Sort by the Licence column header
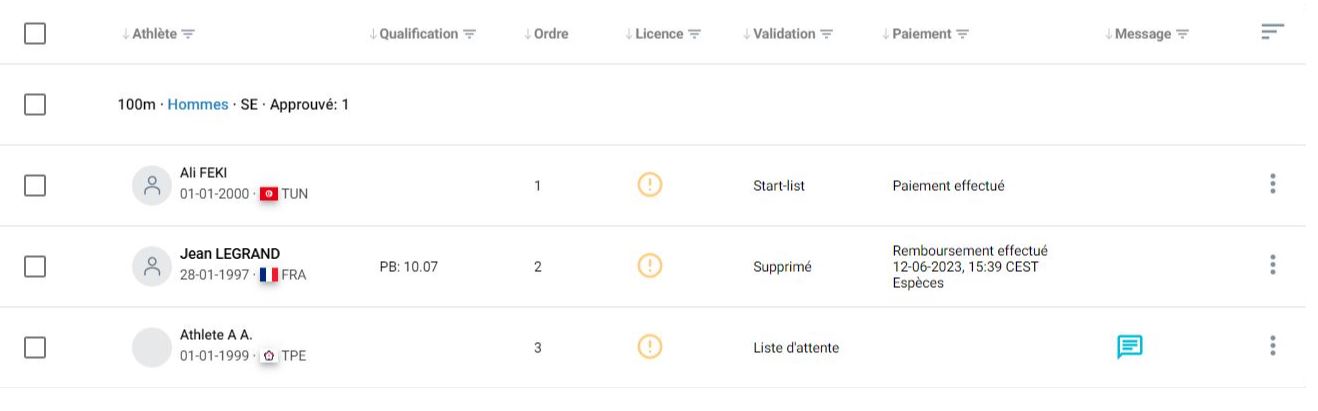The image size is (1318, 411). tap(654, 34)
